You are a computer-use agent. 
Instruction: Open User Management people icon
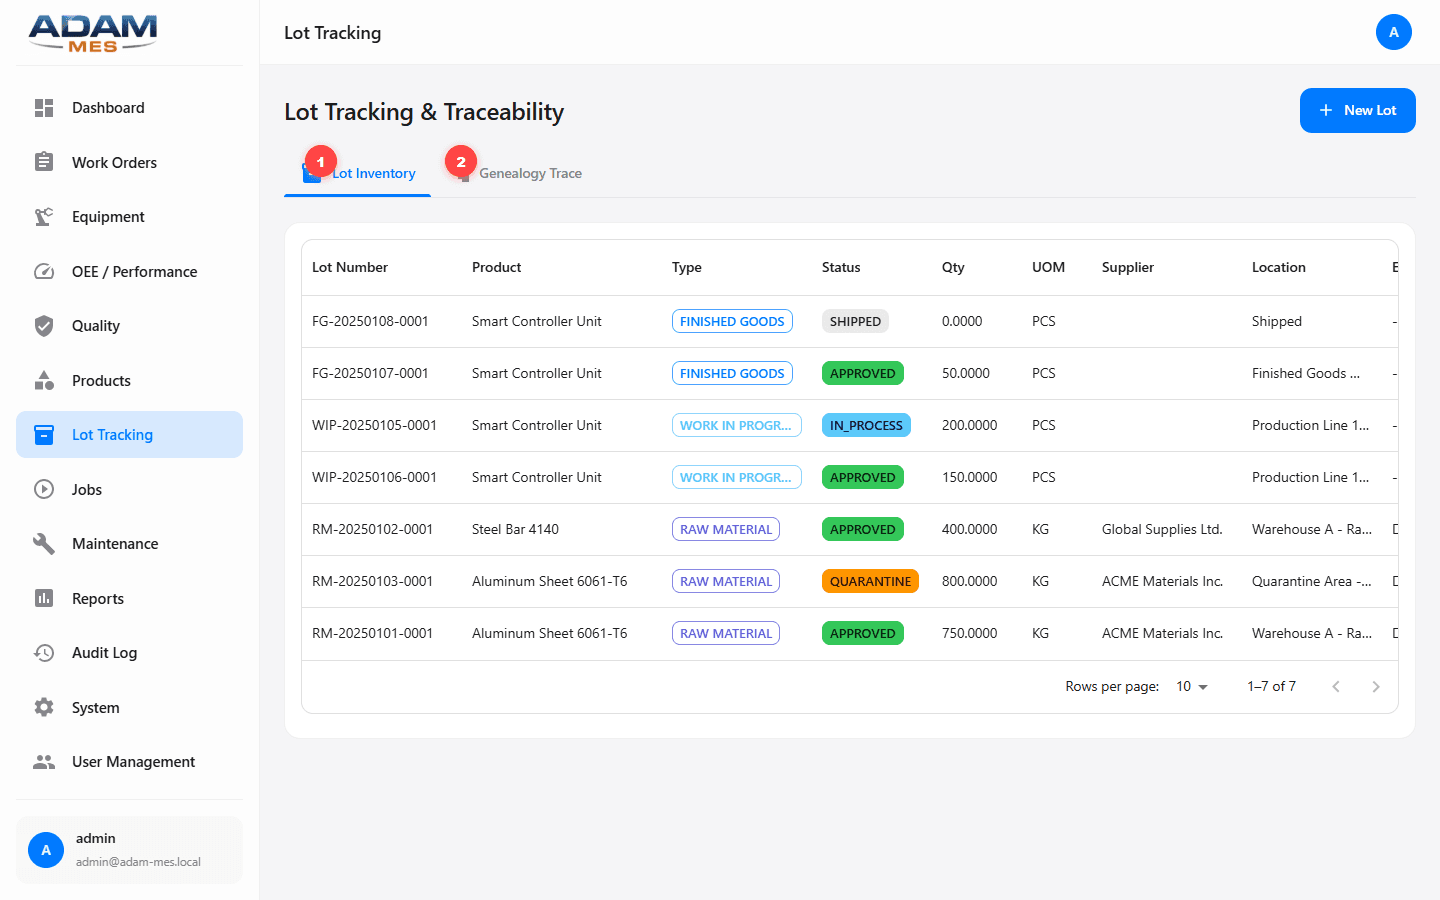[x=44, y=761]
